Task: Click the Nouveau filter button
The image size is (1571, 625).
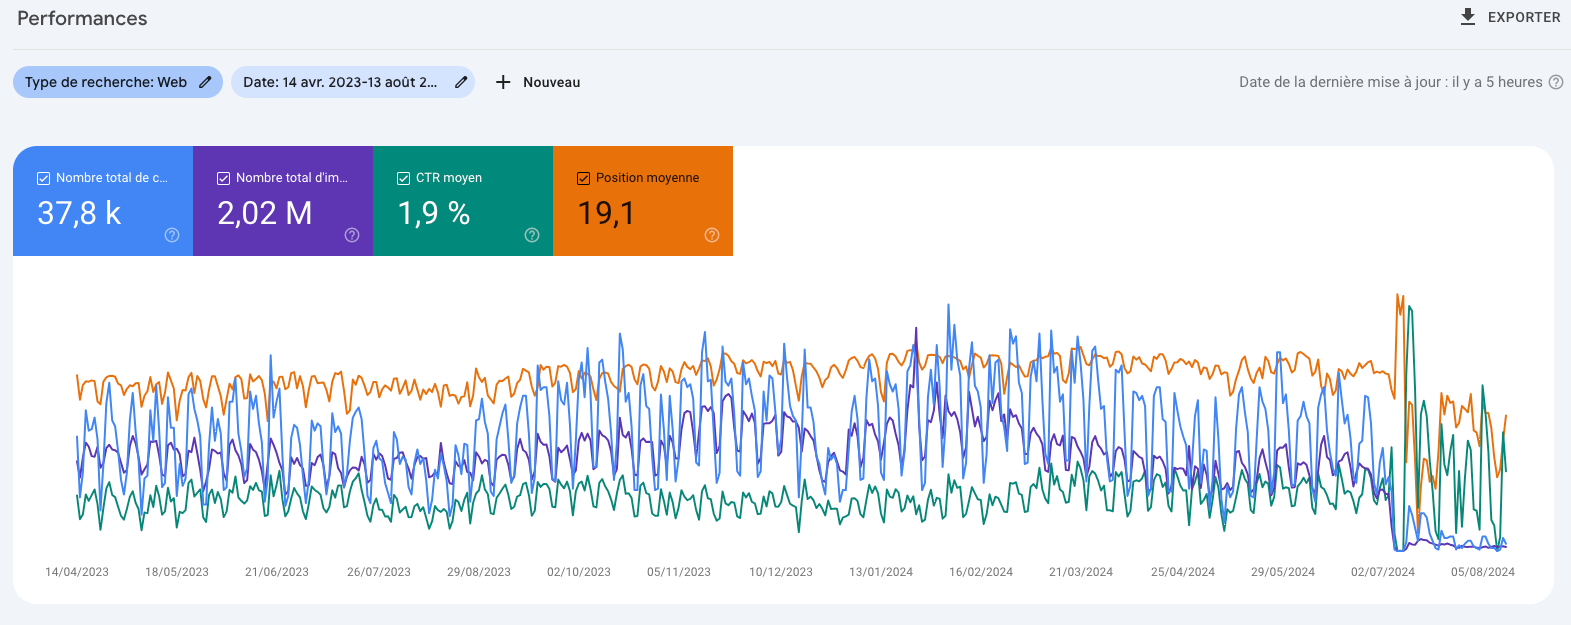Action: (551, 82)
